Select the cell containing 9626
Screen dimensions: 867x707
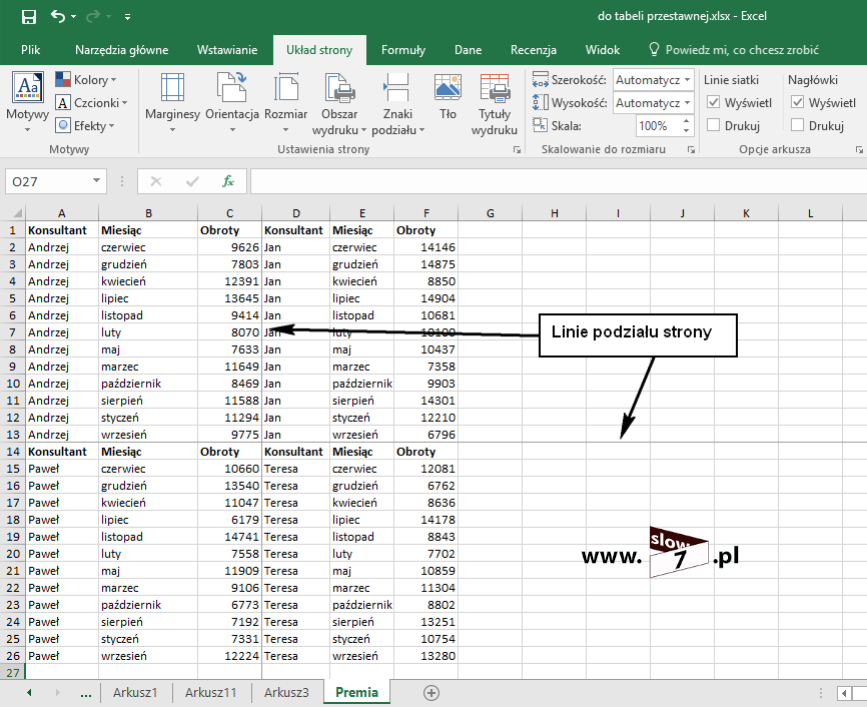(x=229, y=247)
